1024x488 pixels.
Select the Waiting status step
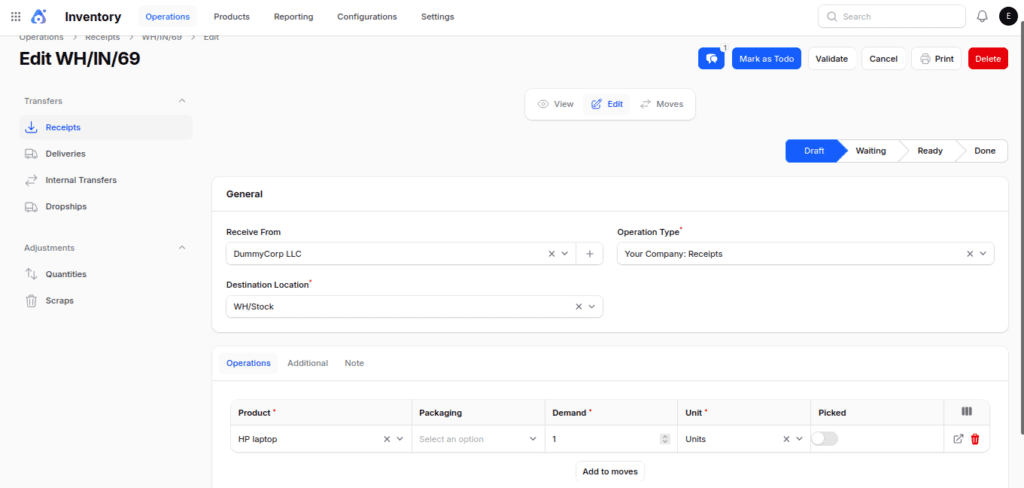point(871,151)
